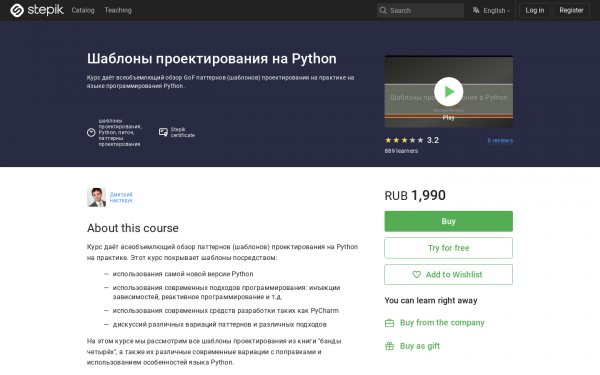Screen dimensions: 600x375
Task: Click the briefcase icon beside Buy from company
Action: coord(389,323)
